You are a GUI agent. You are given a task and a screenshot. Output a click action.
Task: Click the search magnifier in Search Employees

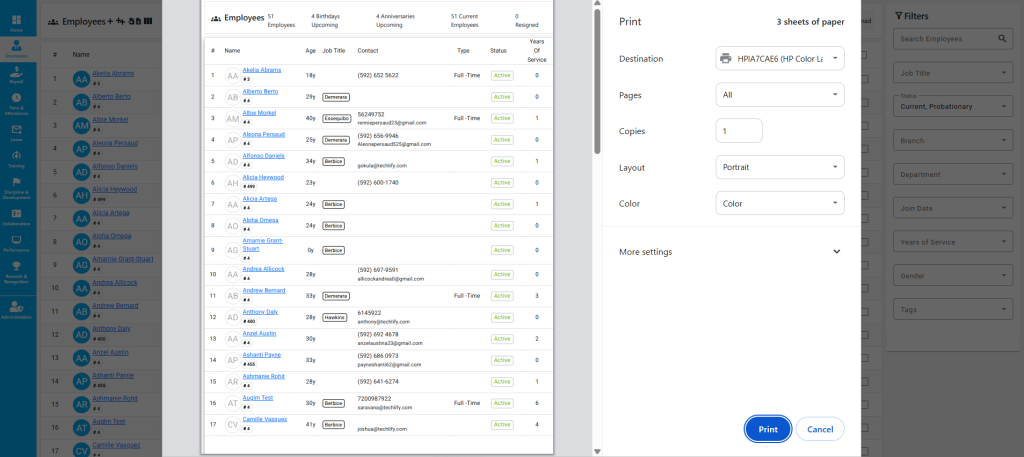[x=1003, y=39]
